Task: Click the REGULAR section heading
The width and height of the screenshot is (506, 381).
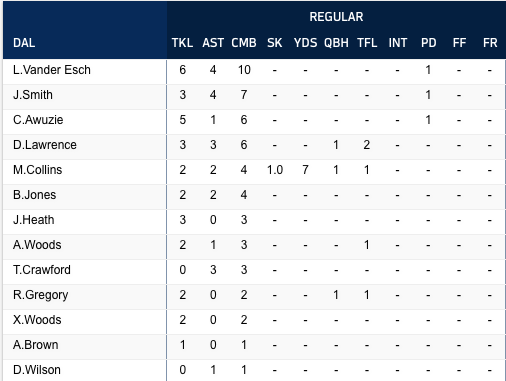Action: click(x=336, y=17)
